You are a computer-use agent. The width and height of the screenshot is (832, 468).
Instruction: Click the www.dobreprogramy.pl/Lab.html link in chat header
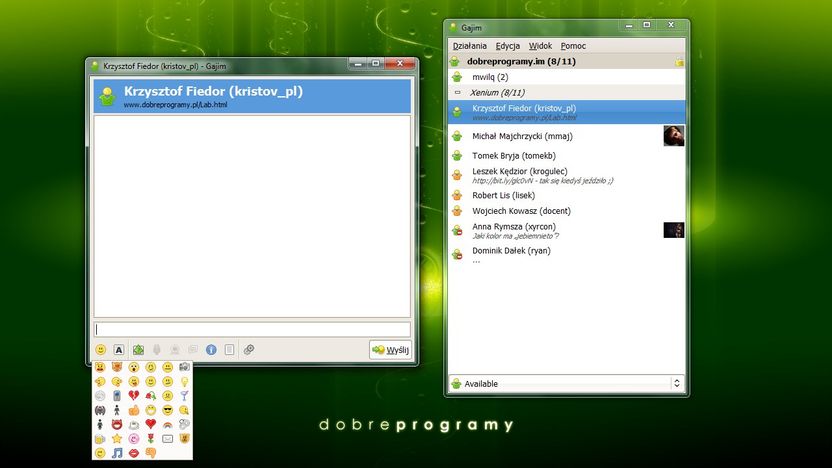176,105
